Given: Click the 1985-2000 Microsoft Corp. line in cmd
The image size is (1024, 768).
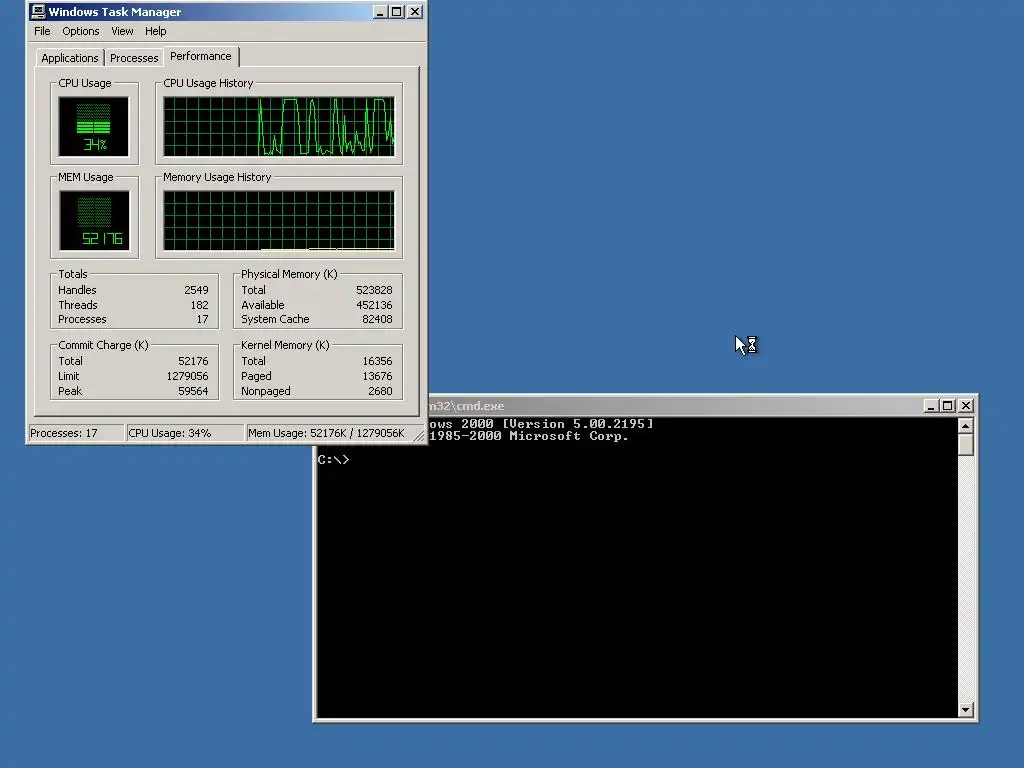Looking at the screenshot, I should click(x=529, y=436).
